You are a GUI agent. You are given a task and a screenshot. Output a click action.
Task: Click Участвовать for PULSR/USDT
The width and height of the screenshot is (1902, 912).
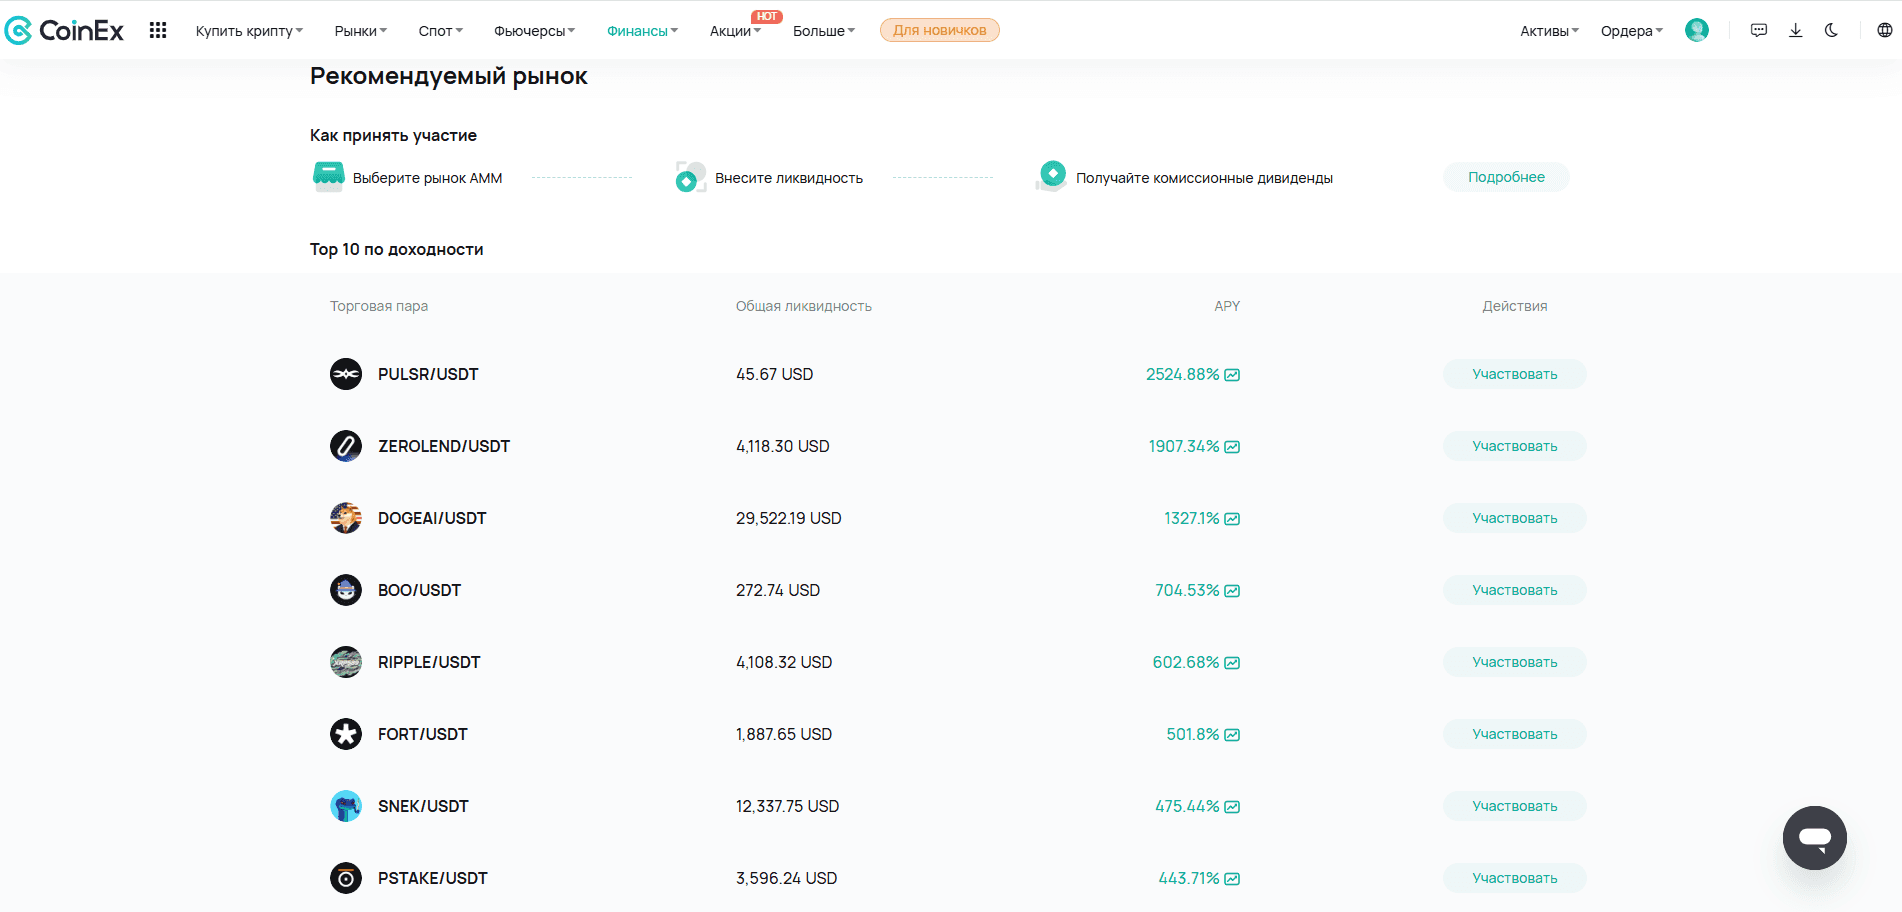1515,374
